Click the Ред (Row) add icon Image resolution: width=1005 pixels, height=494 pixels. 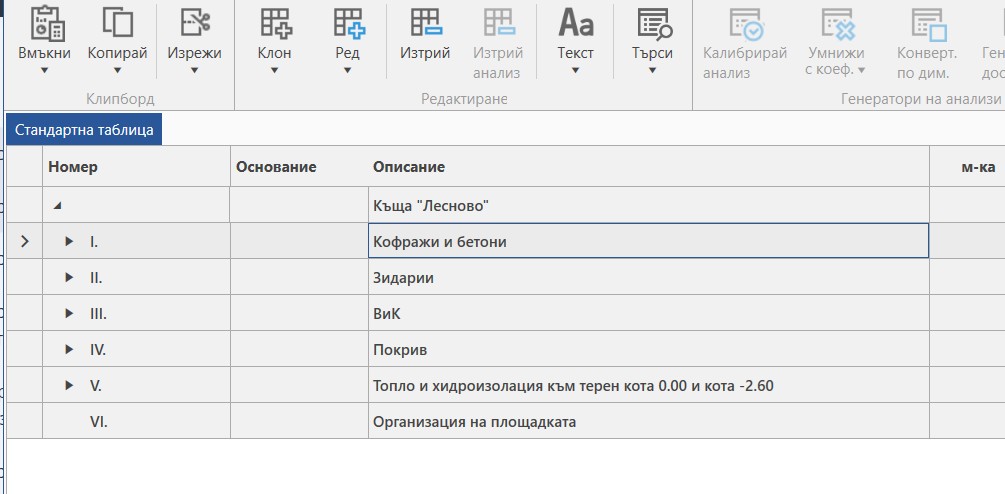tap(348, 22)
